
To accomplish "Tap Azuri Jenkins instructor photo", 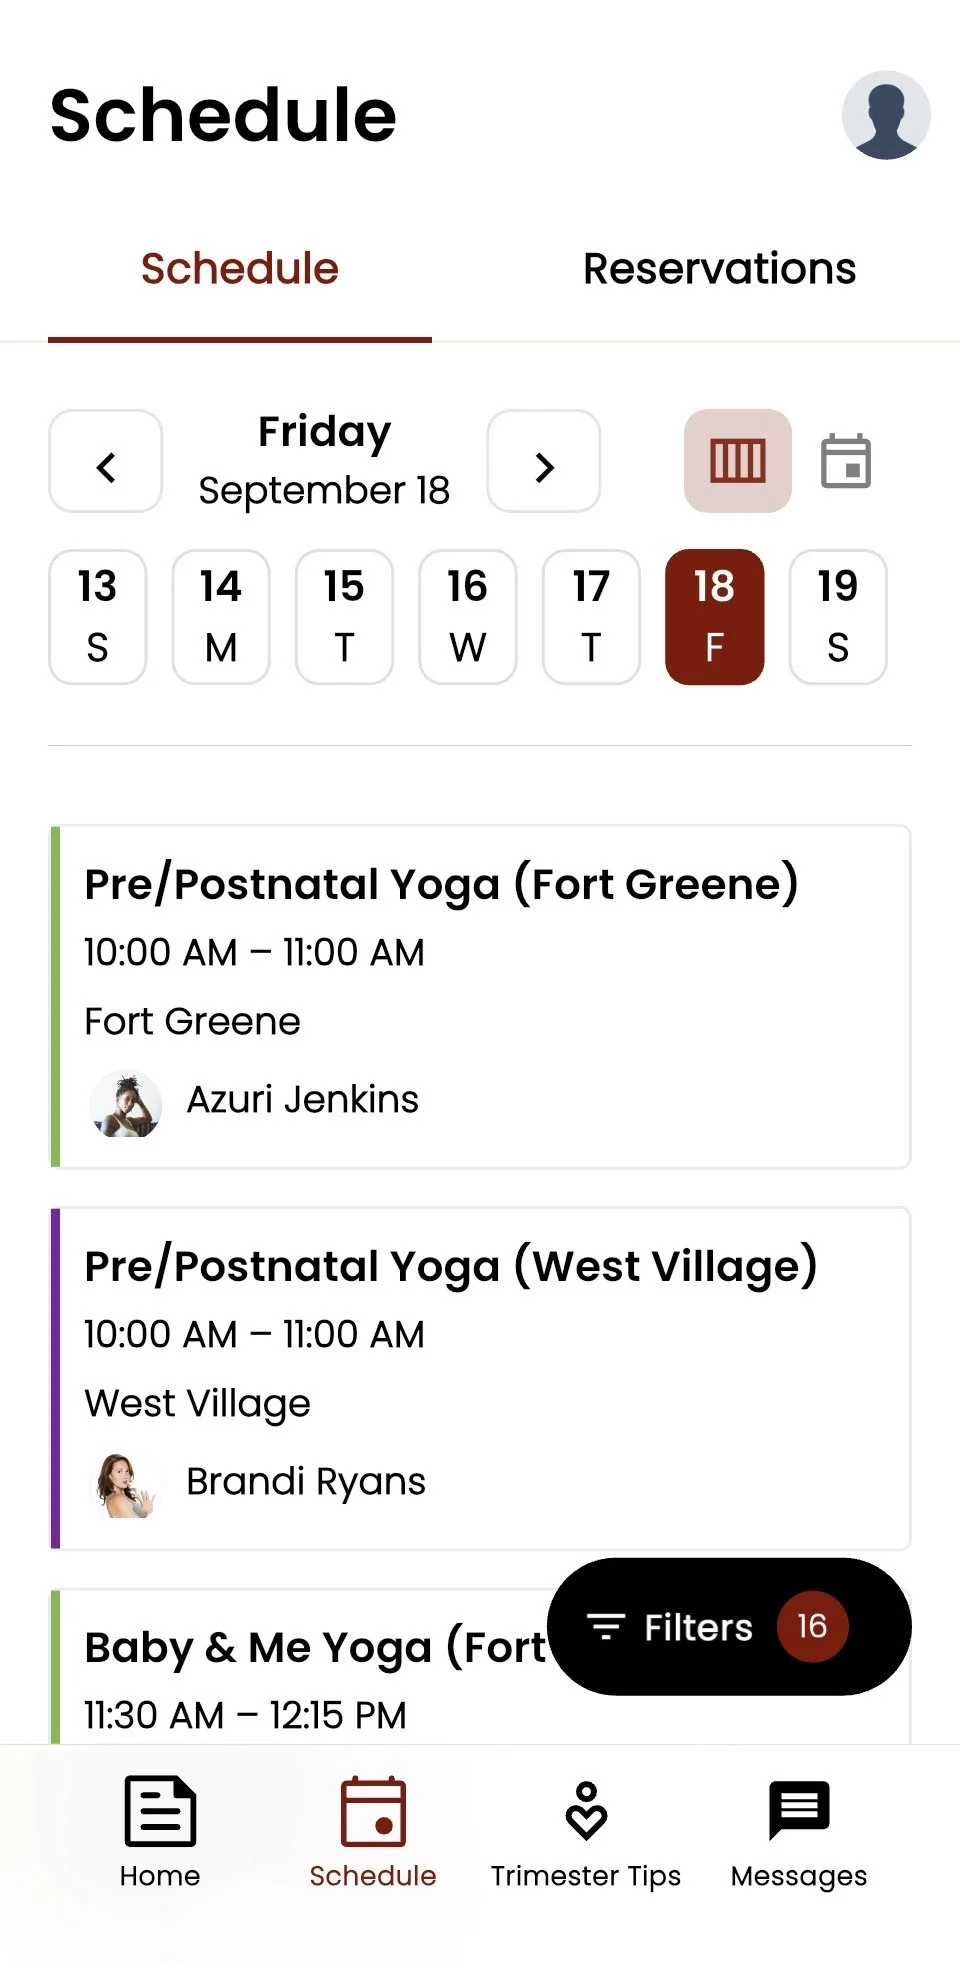I will coord(126,1103).
